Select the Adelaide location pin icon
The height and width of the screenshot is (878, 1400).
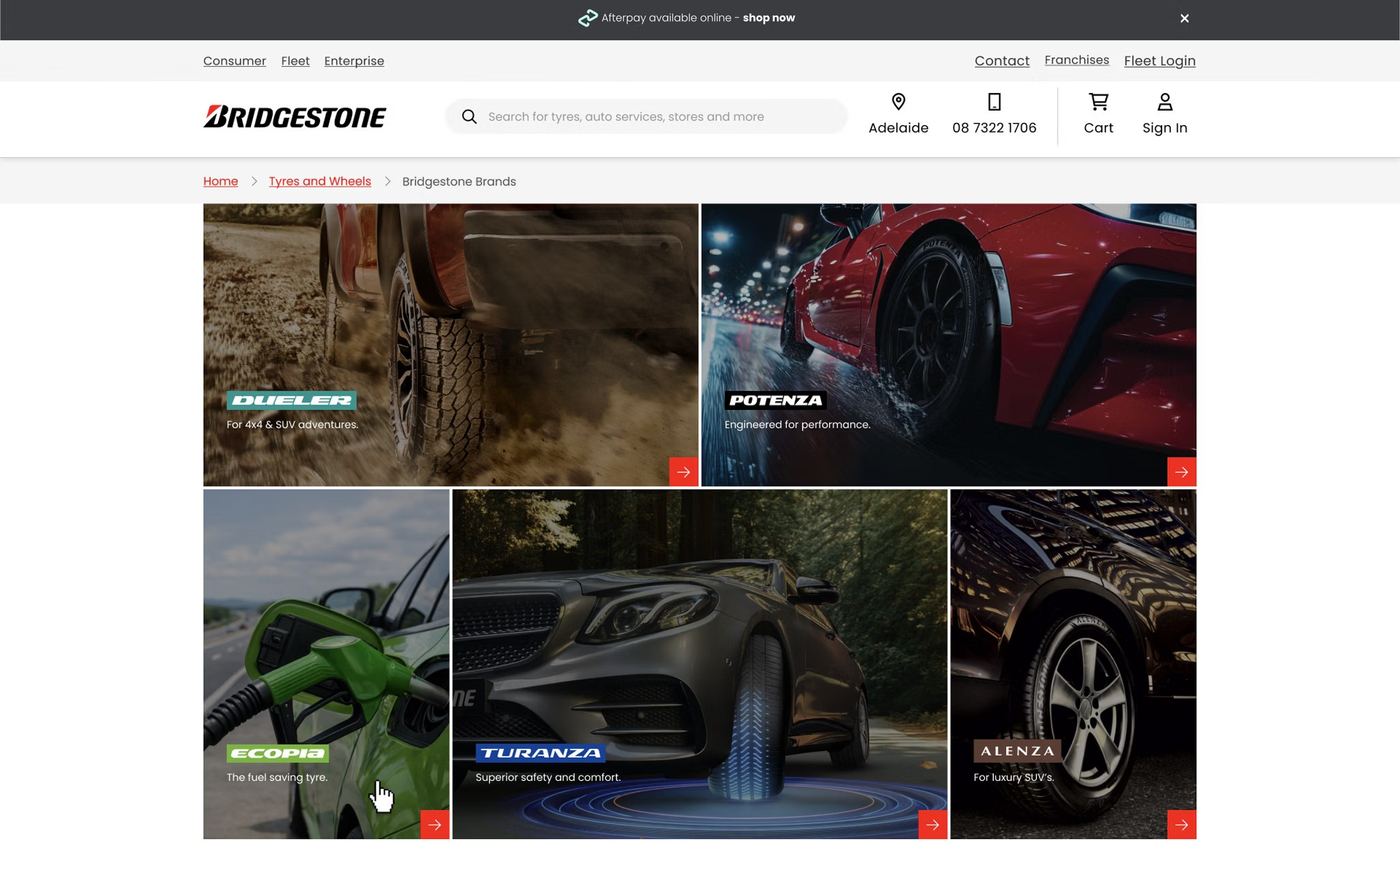(898, 102)
